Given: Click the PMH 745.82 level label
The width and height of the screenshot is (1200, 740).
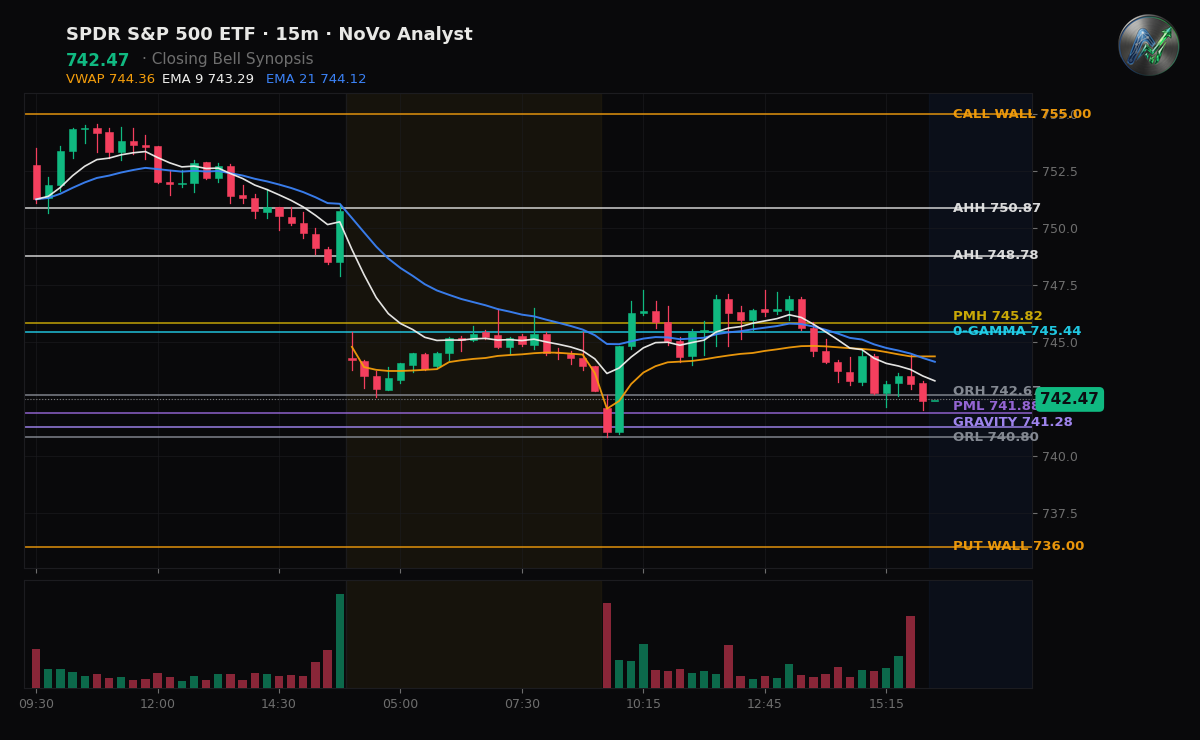Looking at the screenshot, I should (x=998, y=316).
